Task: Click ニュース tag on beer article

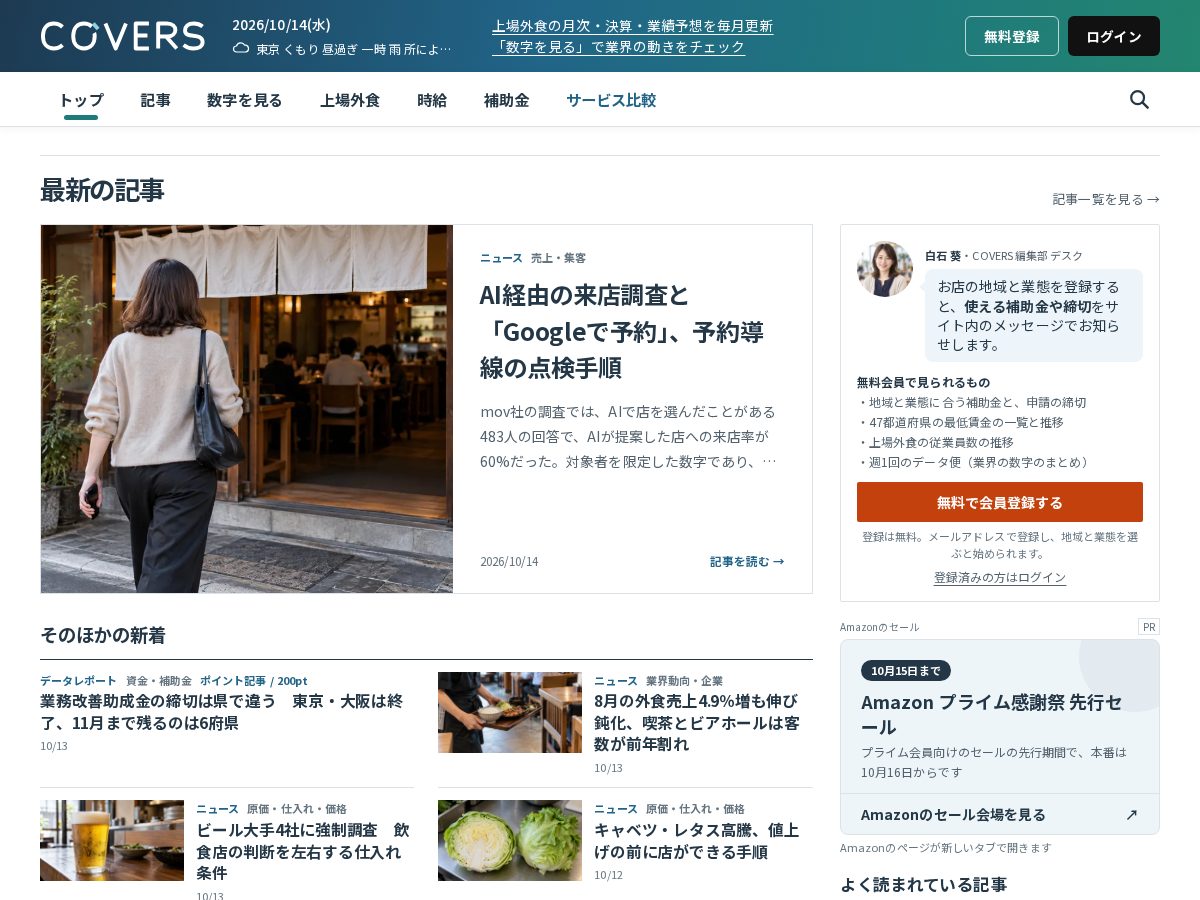Action: (x=217, y=808)
